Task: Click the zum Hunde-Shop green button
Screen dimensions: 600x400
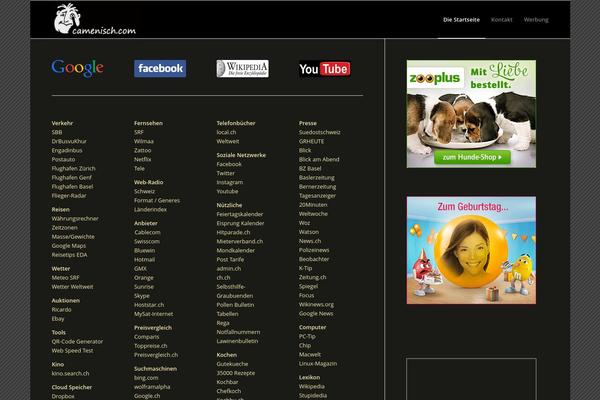Action: [x=472, y=157]
